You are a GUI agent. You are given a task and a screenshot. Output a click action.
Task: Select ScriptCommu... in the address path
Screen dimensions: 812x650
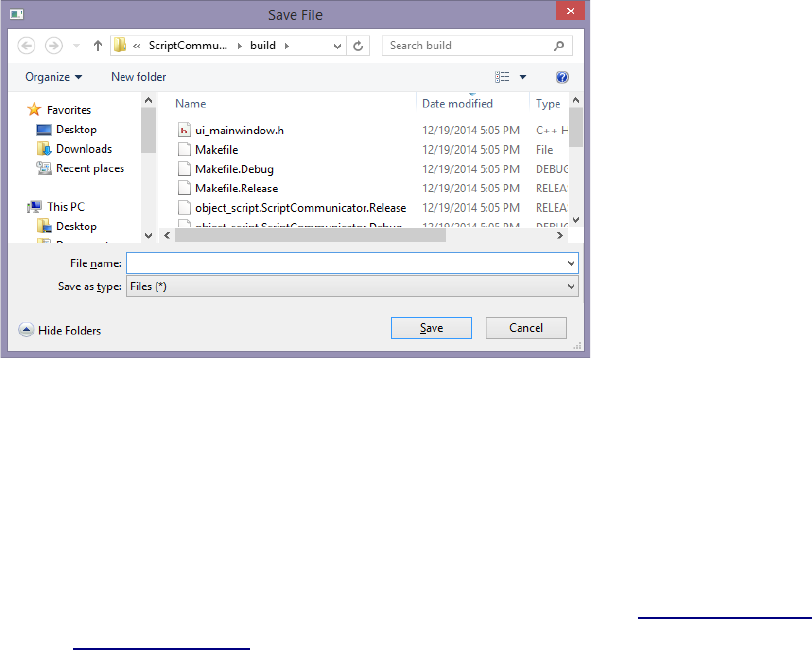click(187, 46)
